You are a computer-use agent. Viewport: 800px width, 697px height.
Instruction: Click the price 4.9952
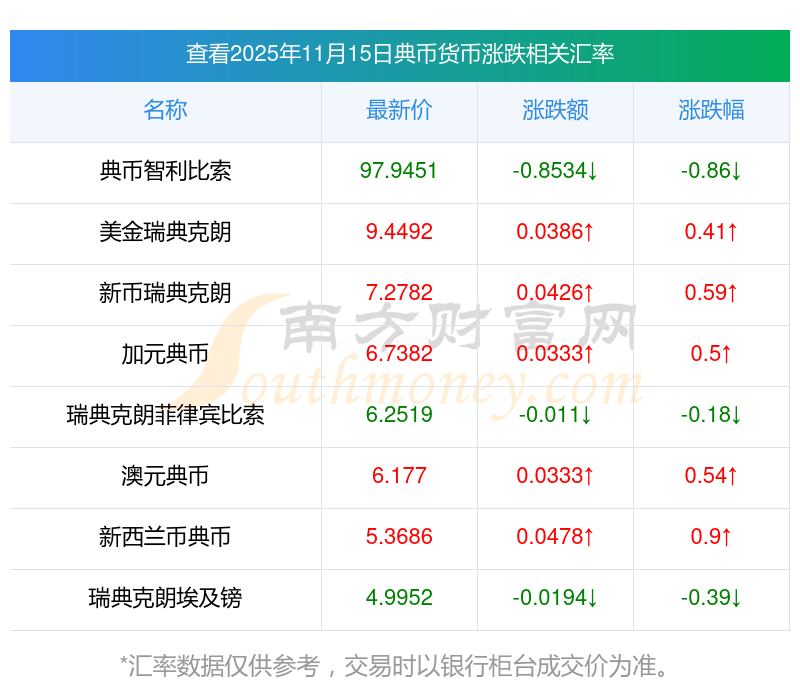(x=399, y=598)
